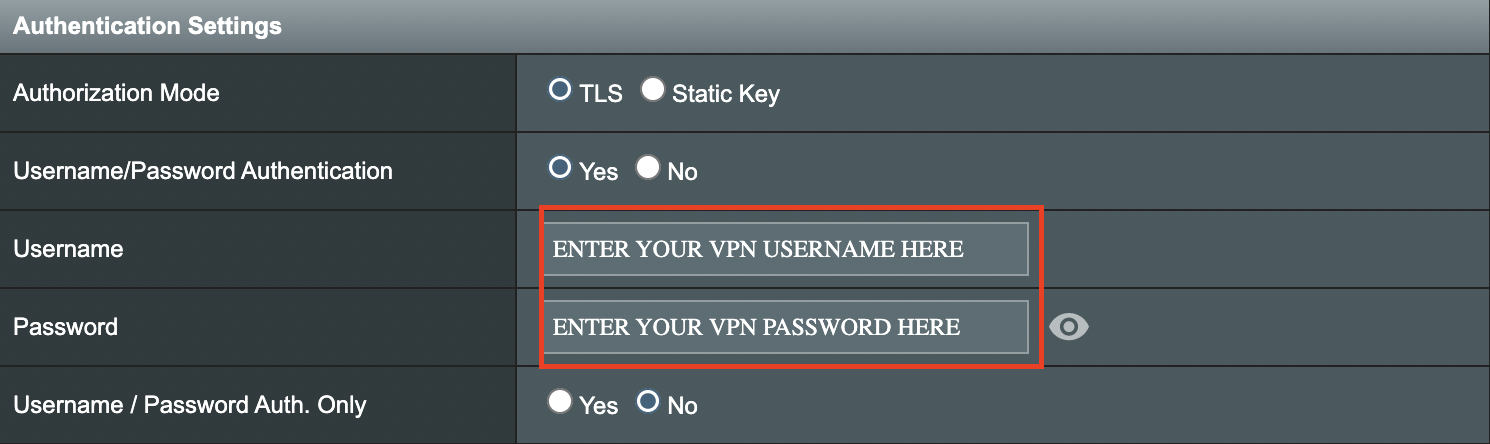Click the Password row label

point(65,327)
